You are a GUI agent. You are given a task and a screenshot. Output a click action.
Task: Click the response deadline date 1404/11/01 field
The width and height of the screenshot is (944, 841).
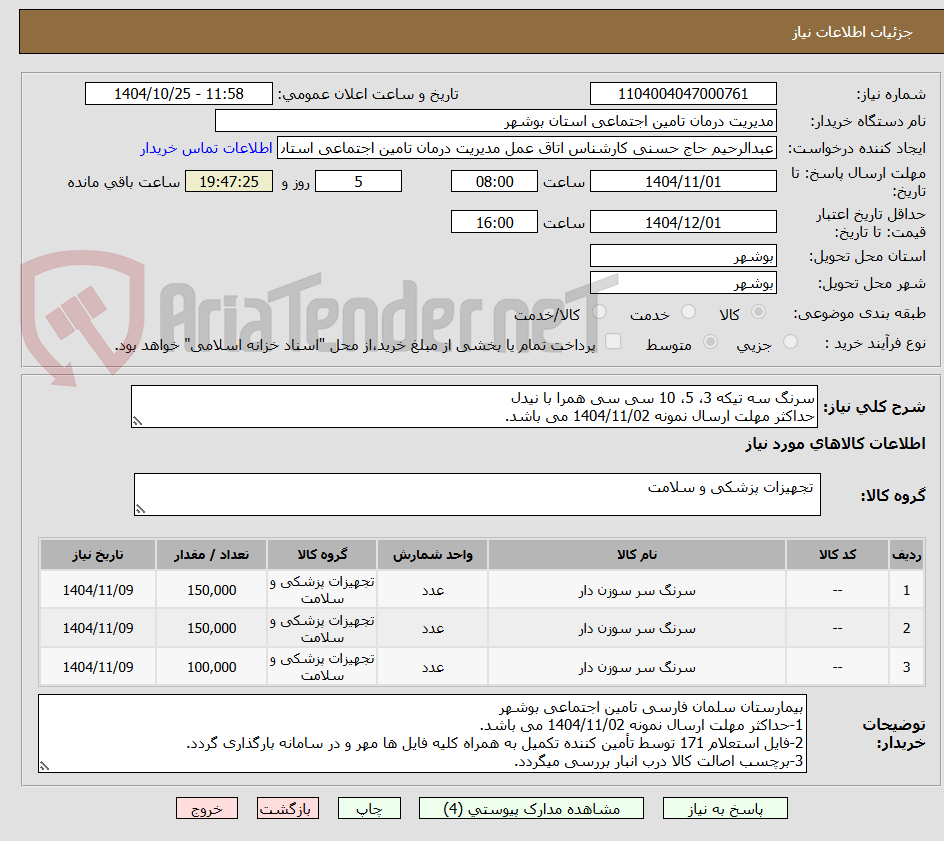click(683, 181)
